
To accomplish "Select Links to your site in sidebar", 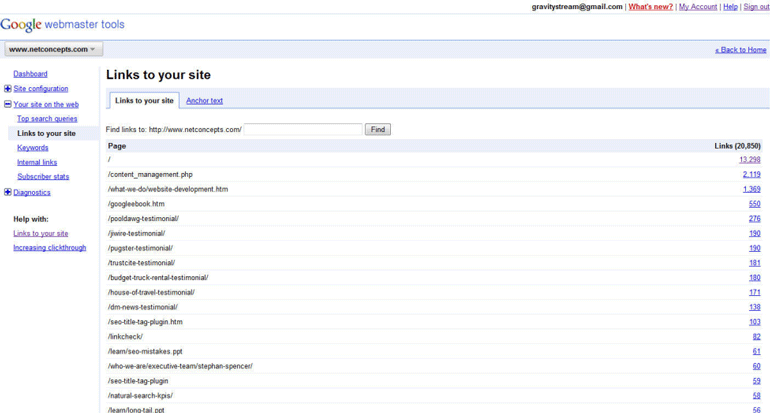I will tap(47, 134).
